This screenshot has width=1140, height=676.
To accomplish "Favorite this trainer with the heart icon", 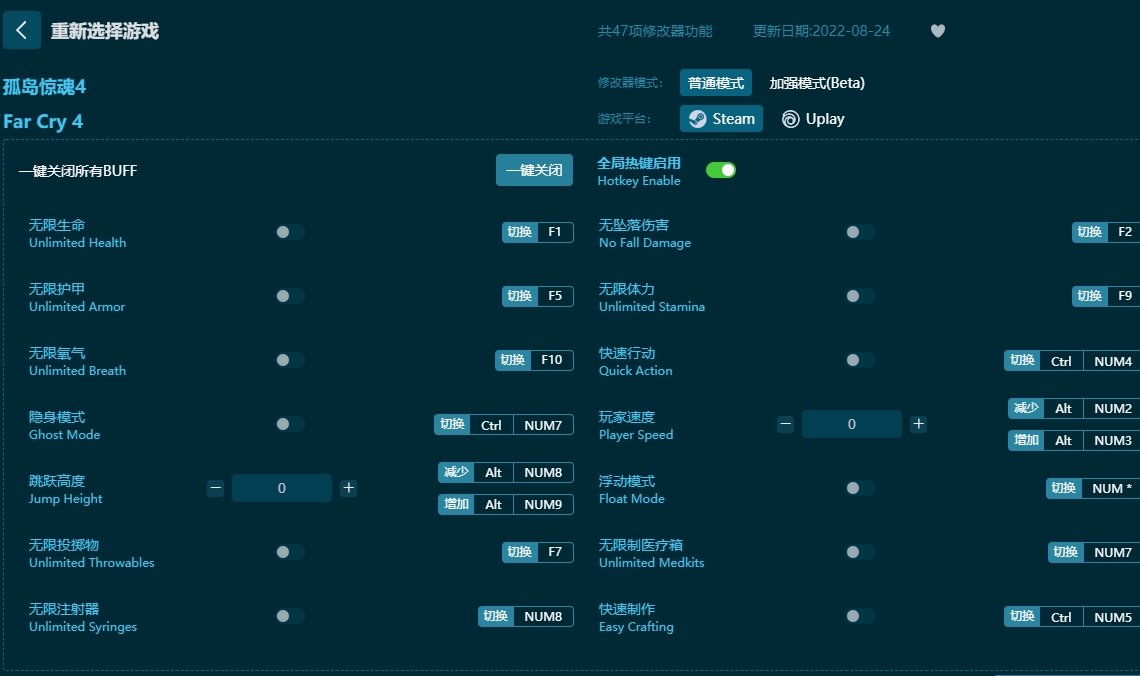I will 938,31.
